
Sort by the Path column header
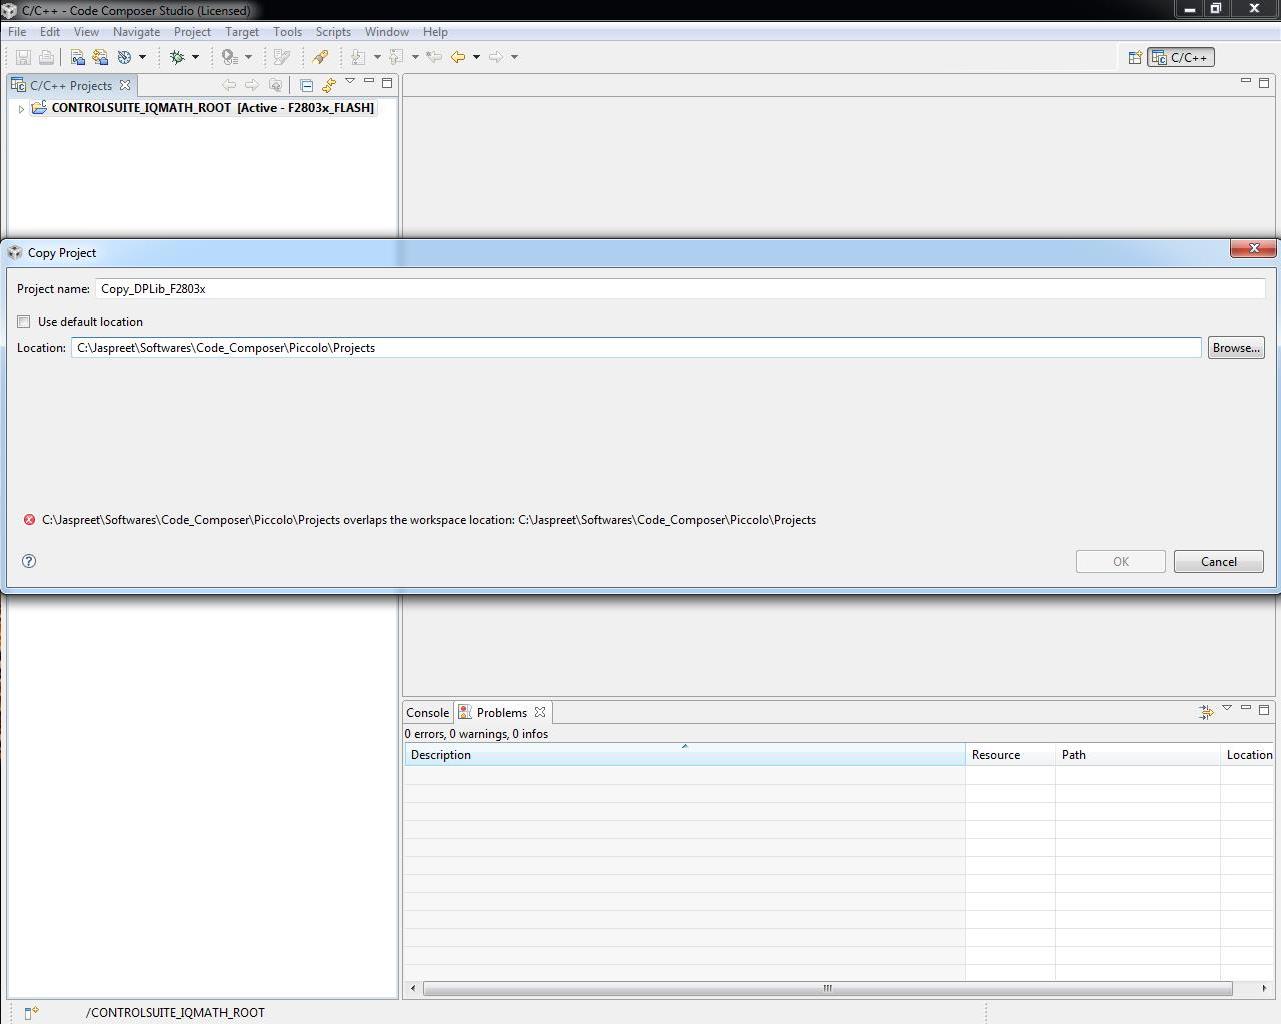(1137, 755)
